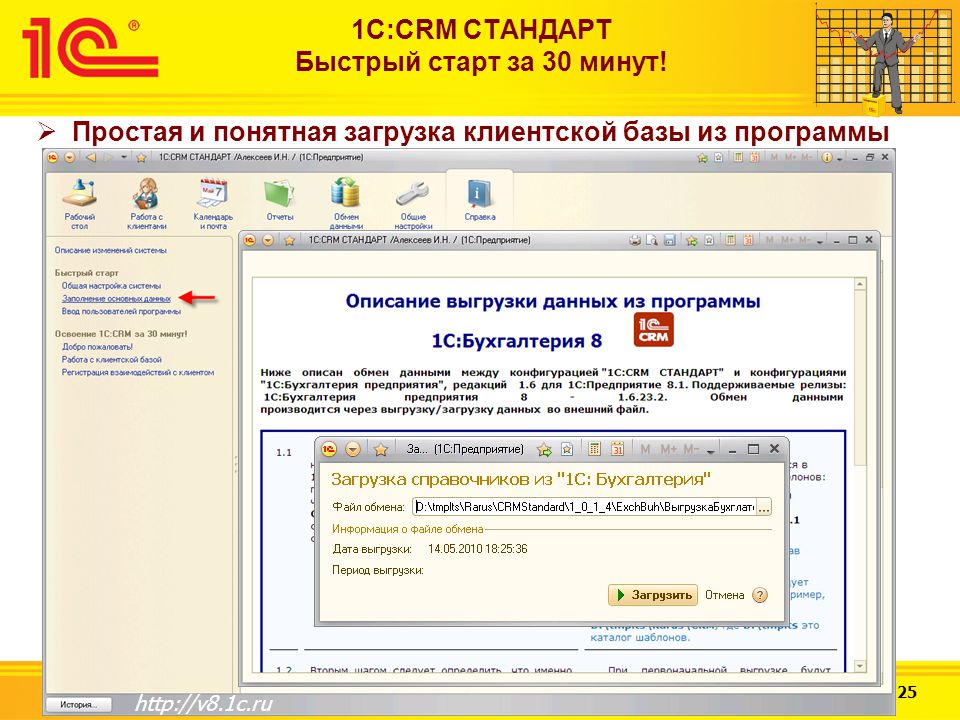
Task: Click M+ in the help window toolbar
Action: click(787, 240)
